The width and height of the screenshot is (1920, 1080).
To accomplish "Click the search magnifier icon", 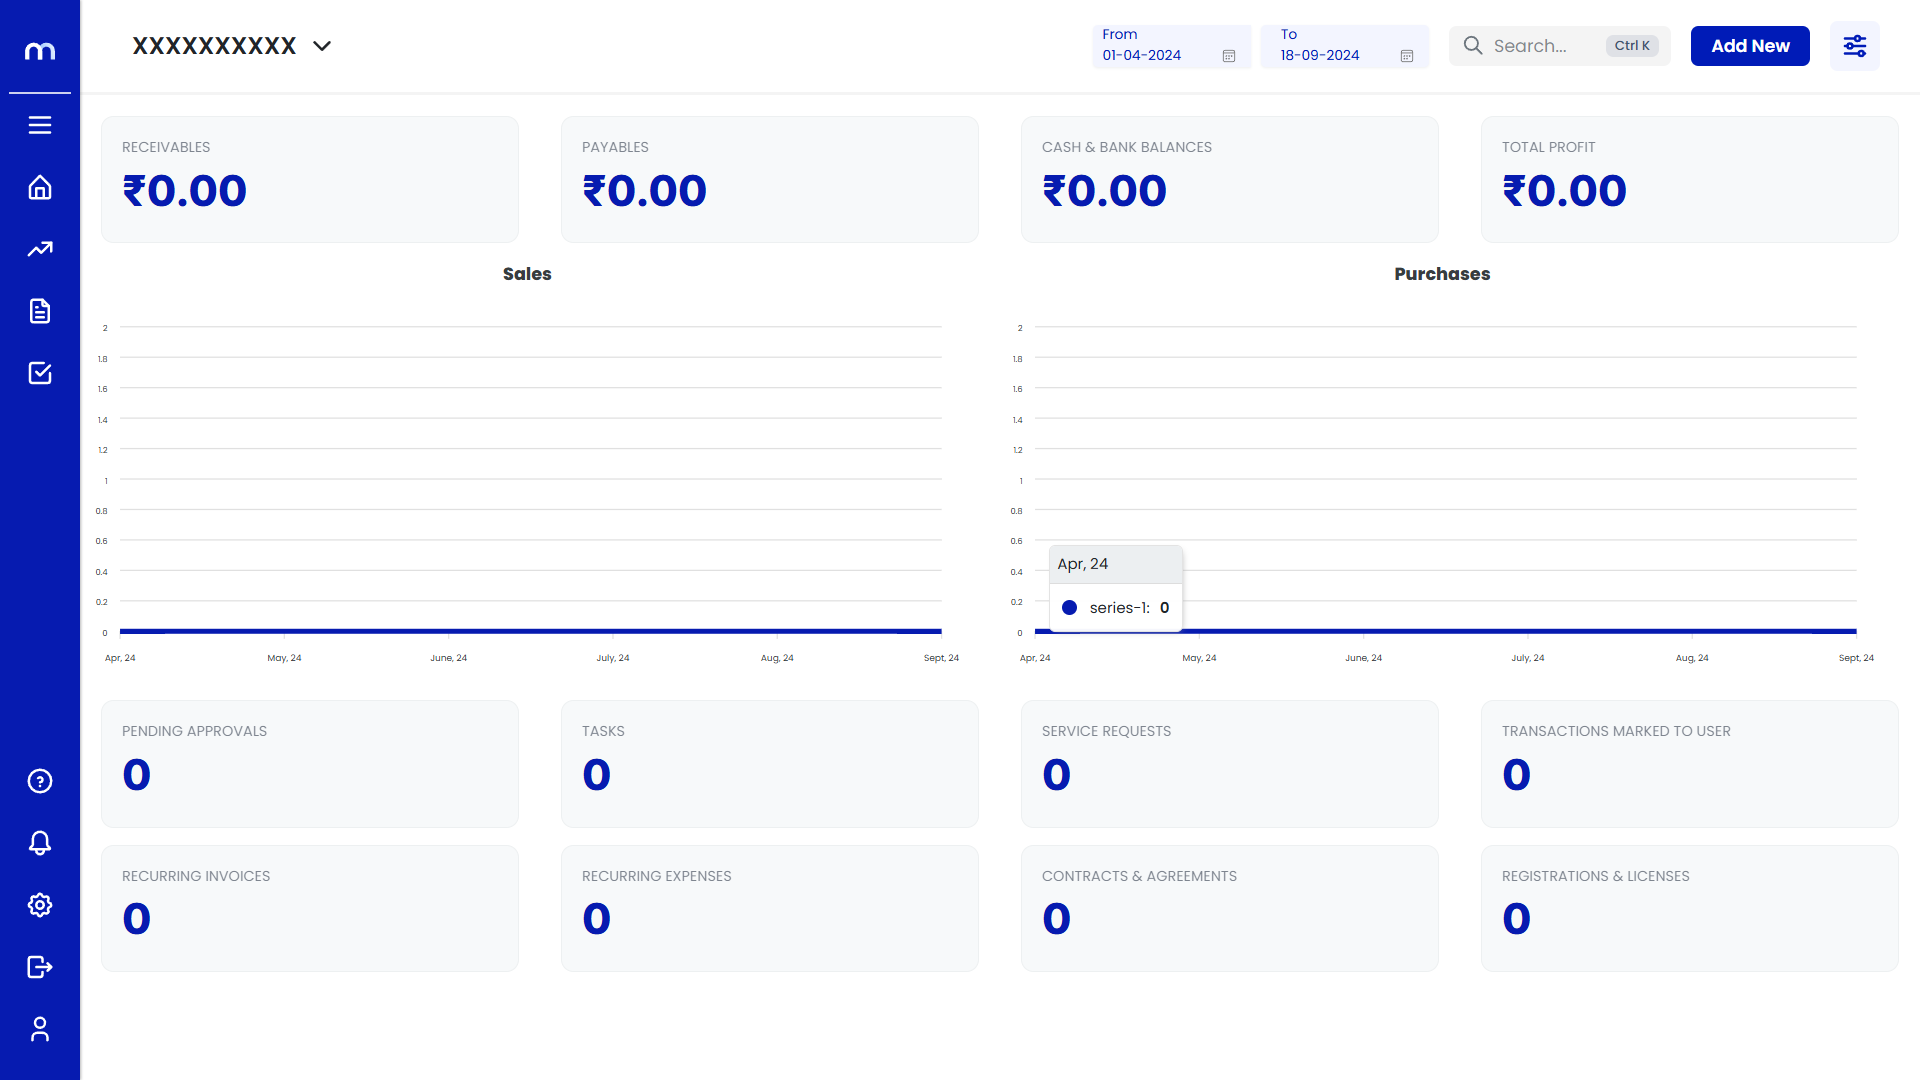I will tap(1473, 46).
